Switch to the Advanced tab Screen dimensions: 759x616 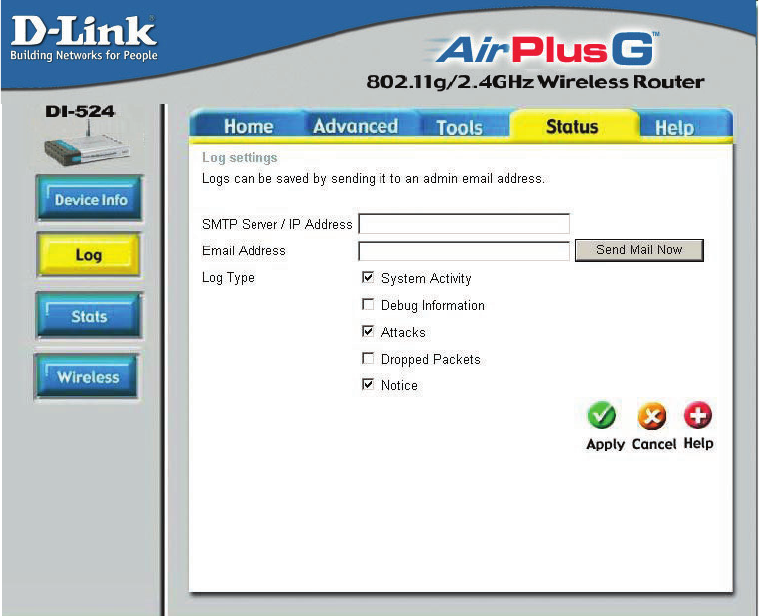[x=355, y=126]
